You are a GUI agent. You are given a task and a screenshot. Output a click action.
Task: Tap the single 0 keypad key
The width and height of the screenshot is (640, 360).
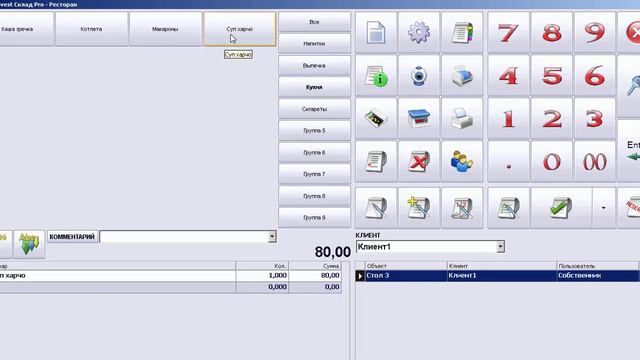click(552, 162)
